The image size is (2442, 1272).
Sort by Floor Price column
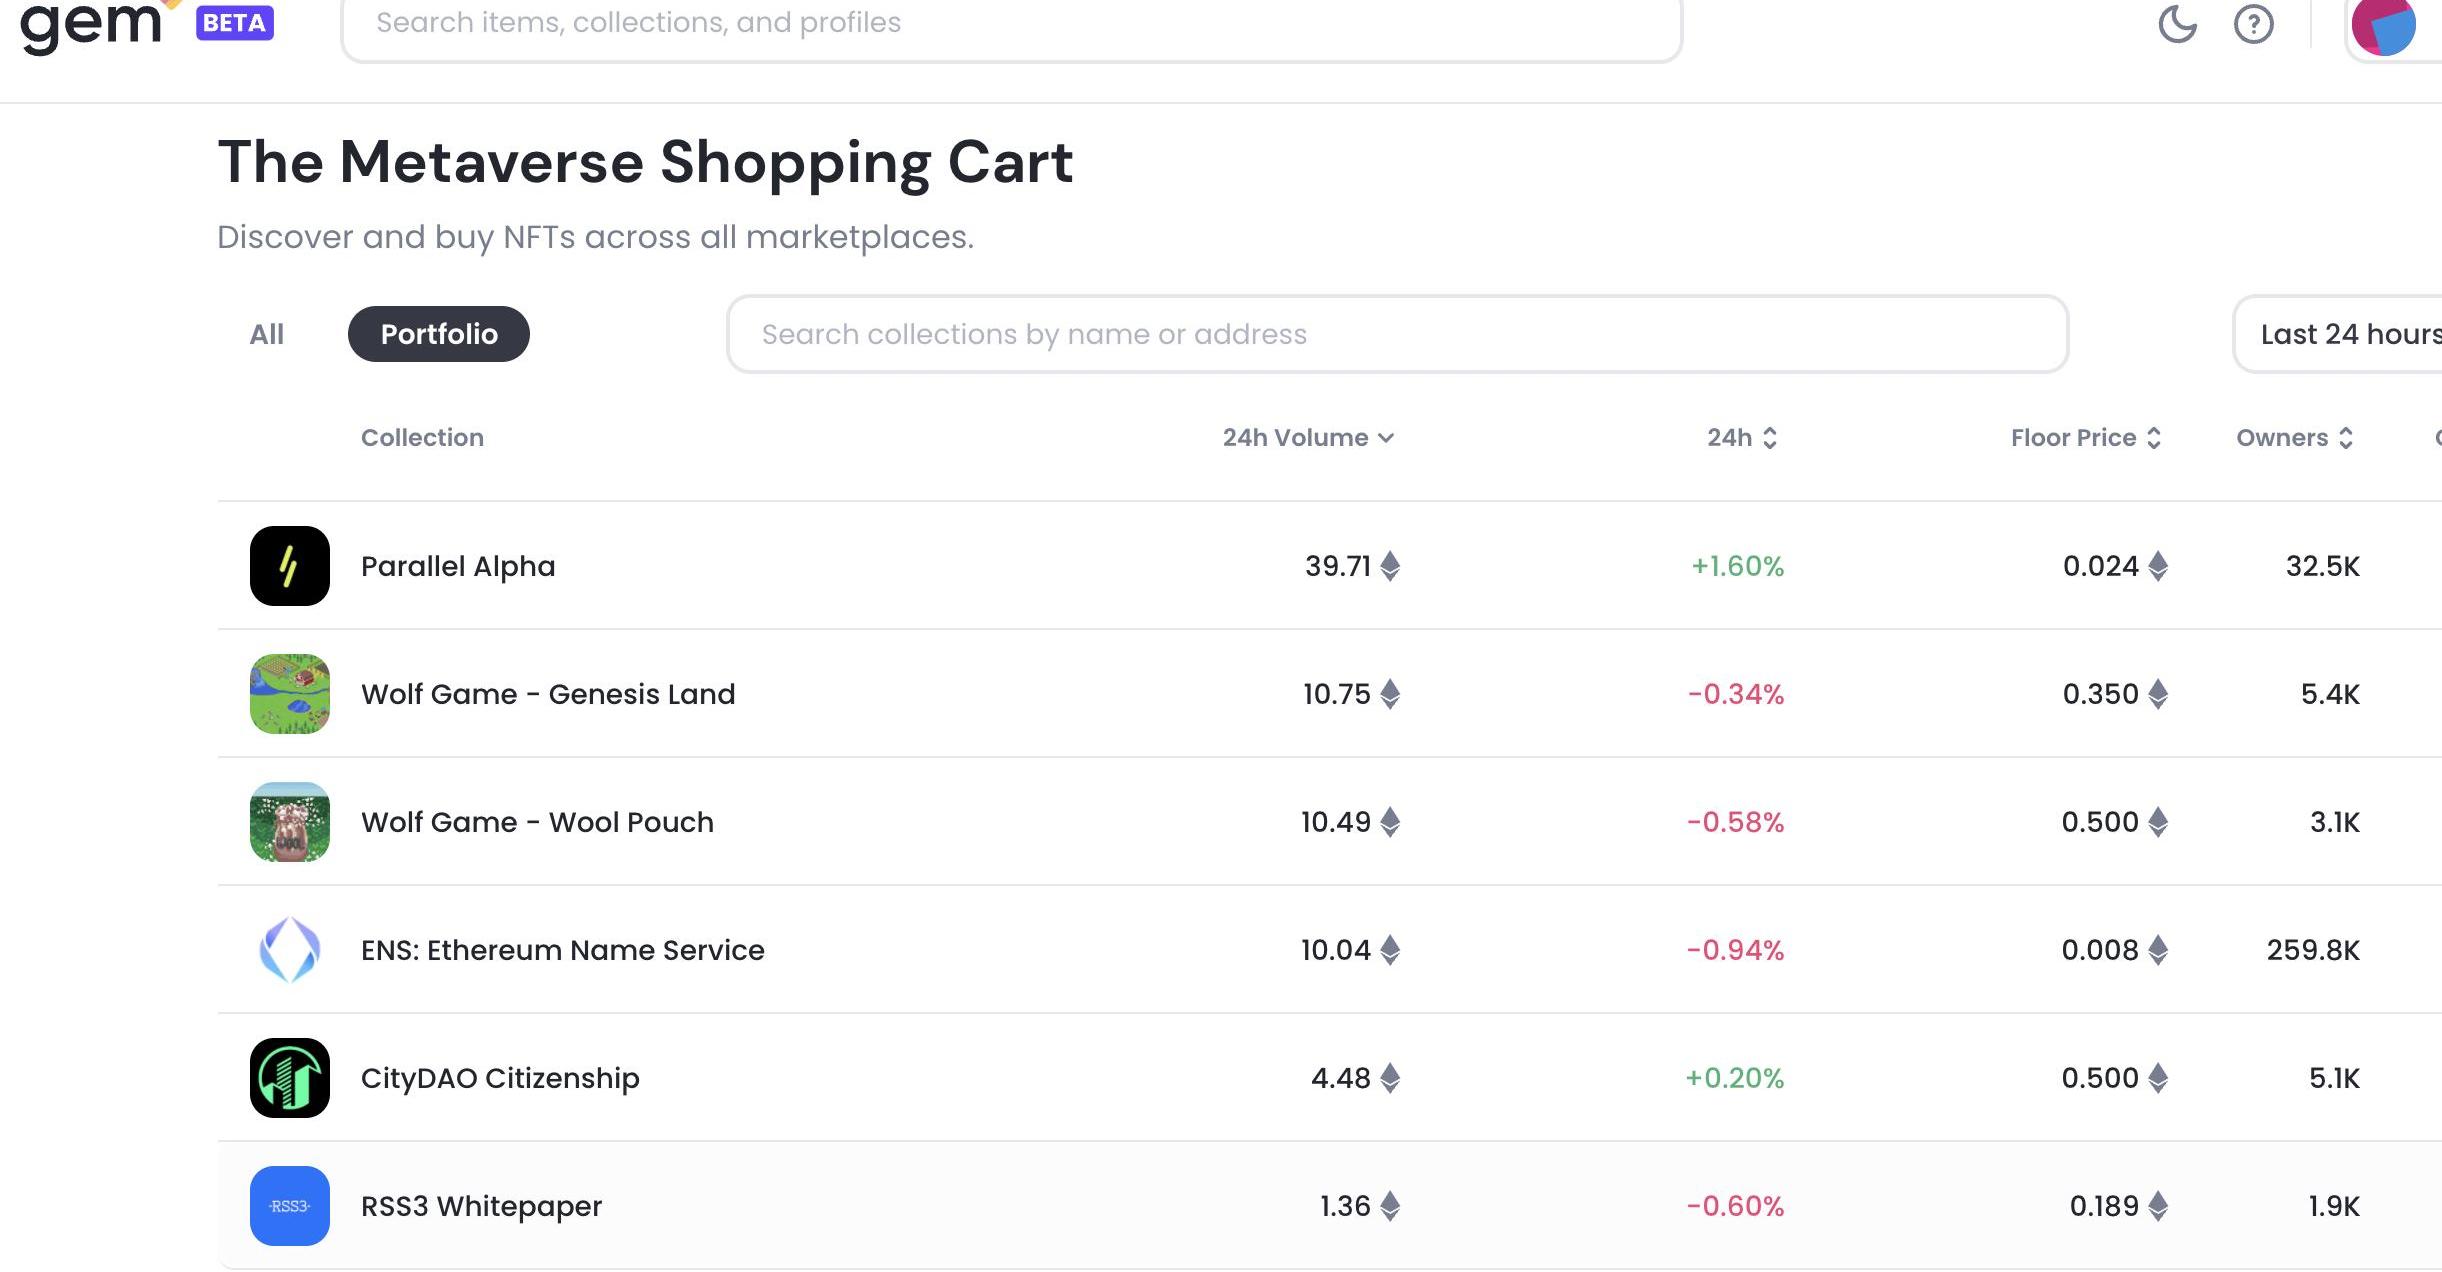click(x=2085, y=438)
